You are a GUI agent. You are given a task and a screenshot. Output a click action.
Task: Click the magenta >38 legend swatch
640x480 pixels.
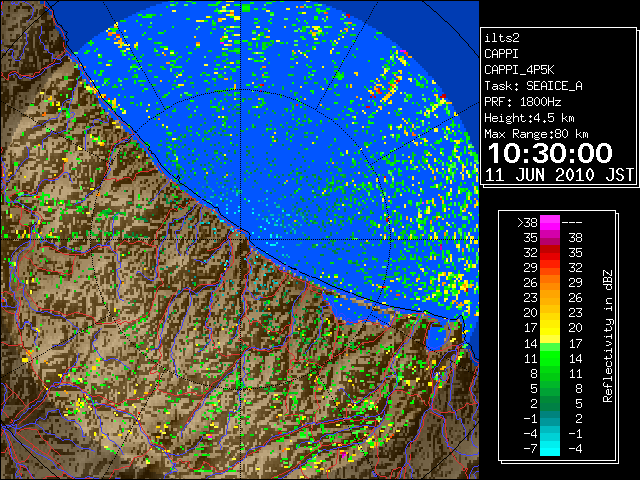[550, 222]
